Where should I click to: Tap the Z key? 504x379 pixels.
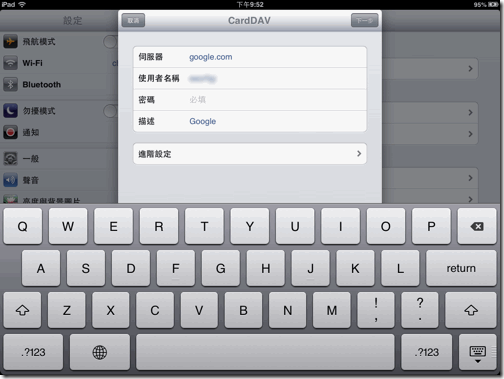(x=67, y=310)
